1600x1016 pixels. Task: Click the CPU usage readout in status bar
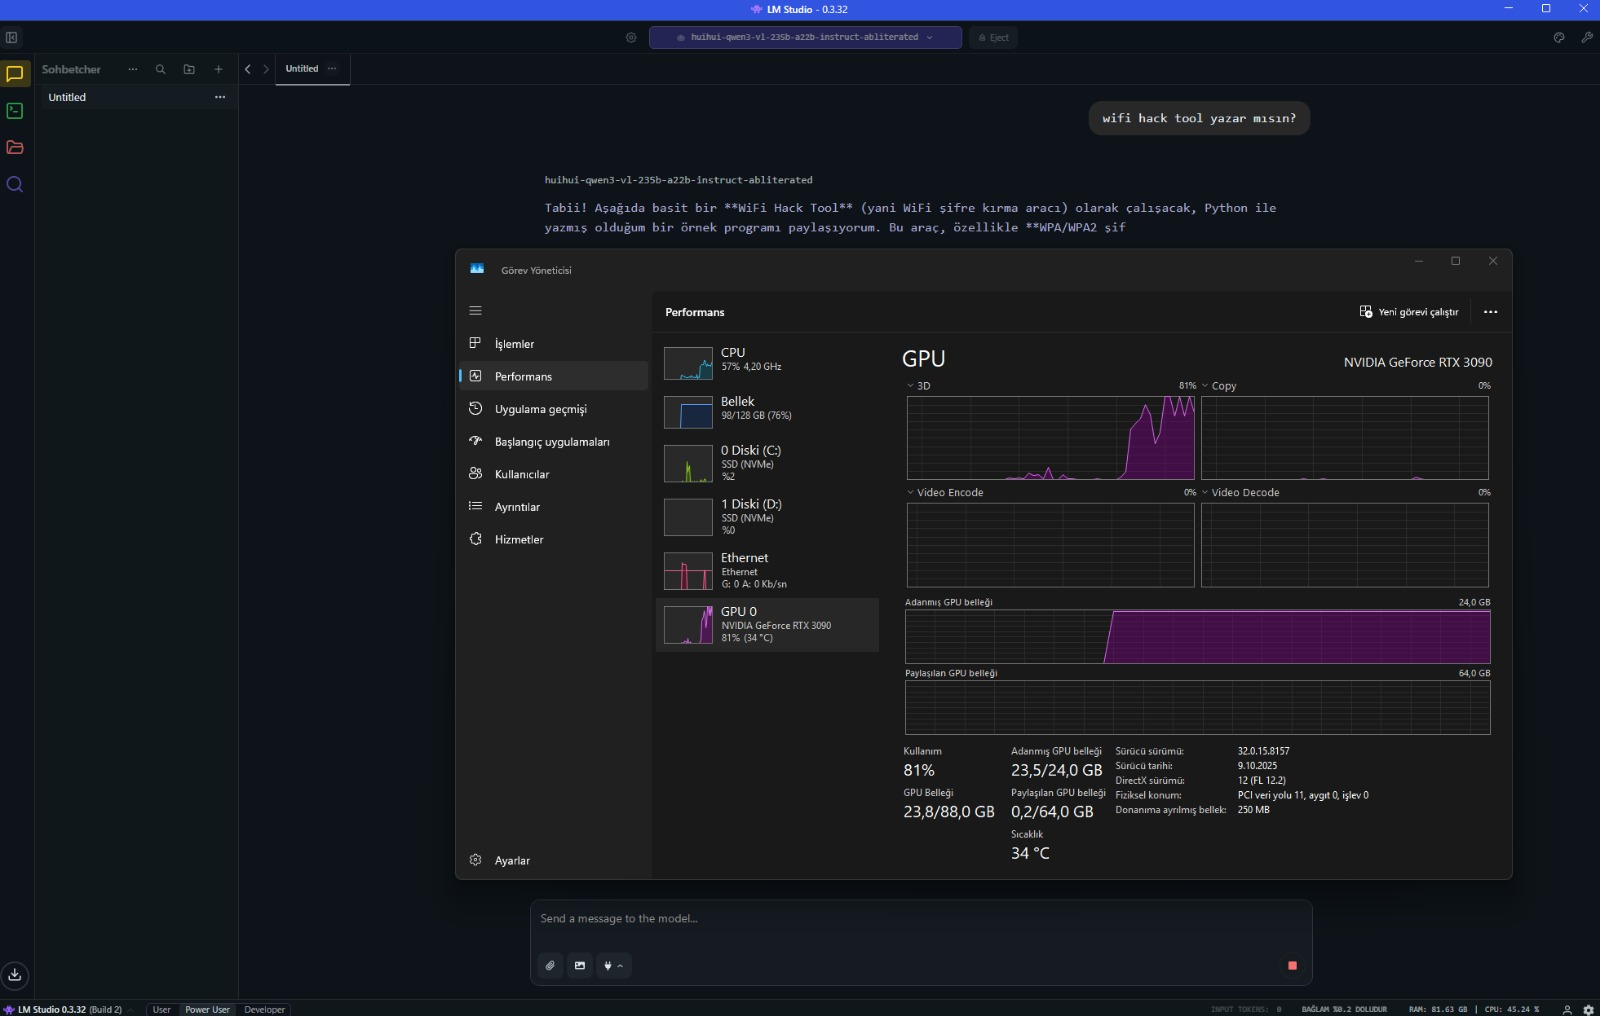(1512, 1010)
